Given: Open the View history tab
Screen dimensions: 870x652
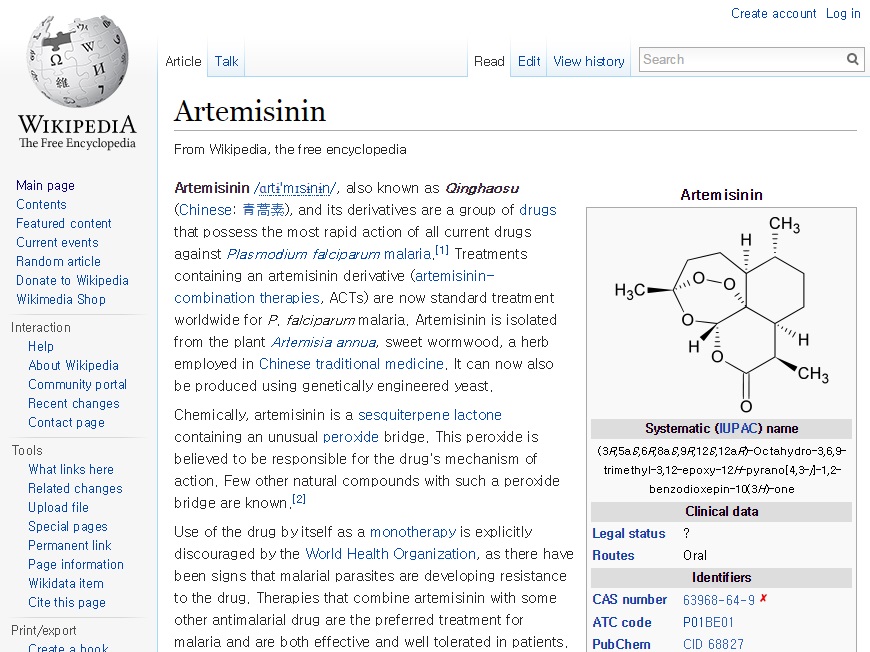Looking at the screenshot, I should point(589,61).
